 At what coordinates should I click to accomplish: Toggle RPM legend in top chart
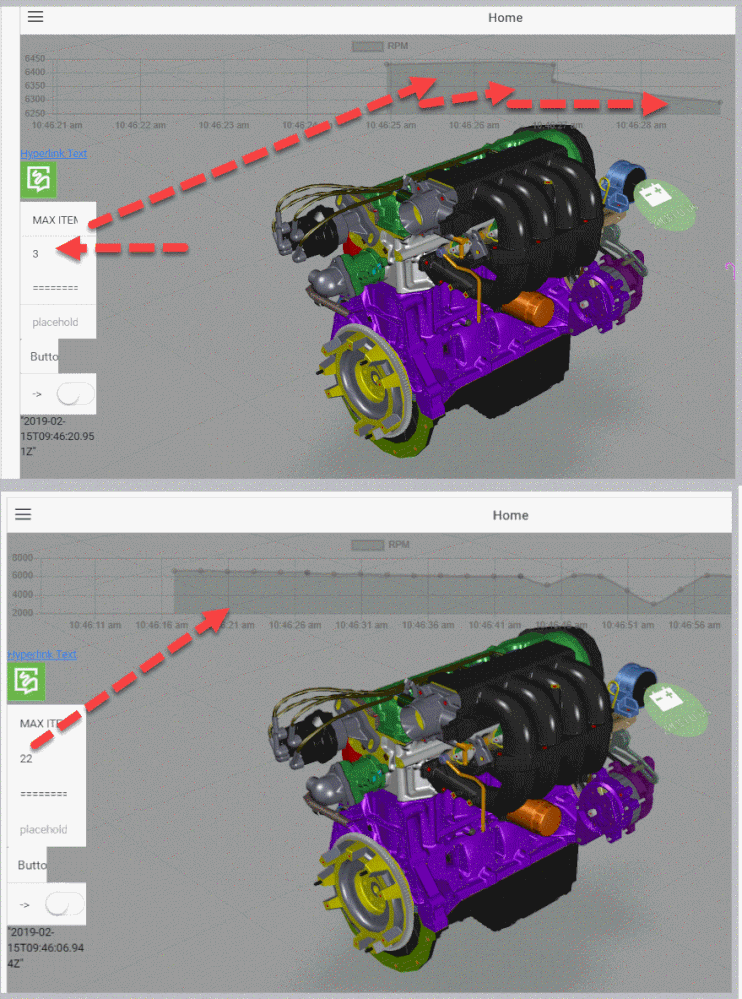380,46
